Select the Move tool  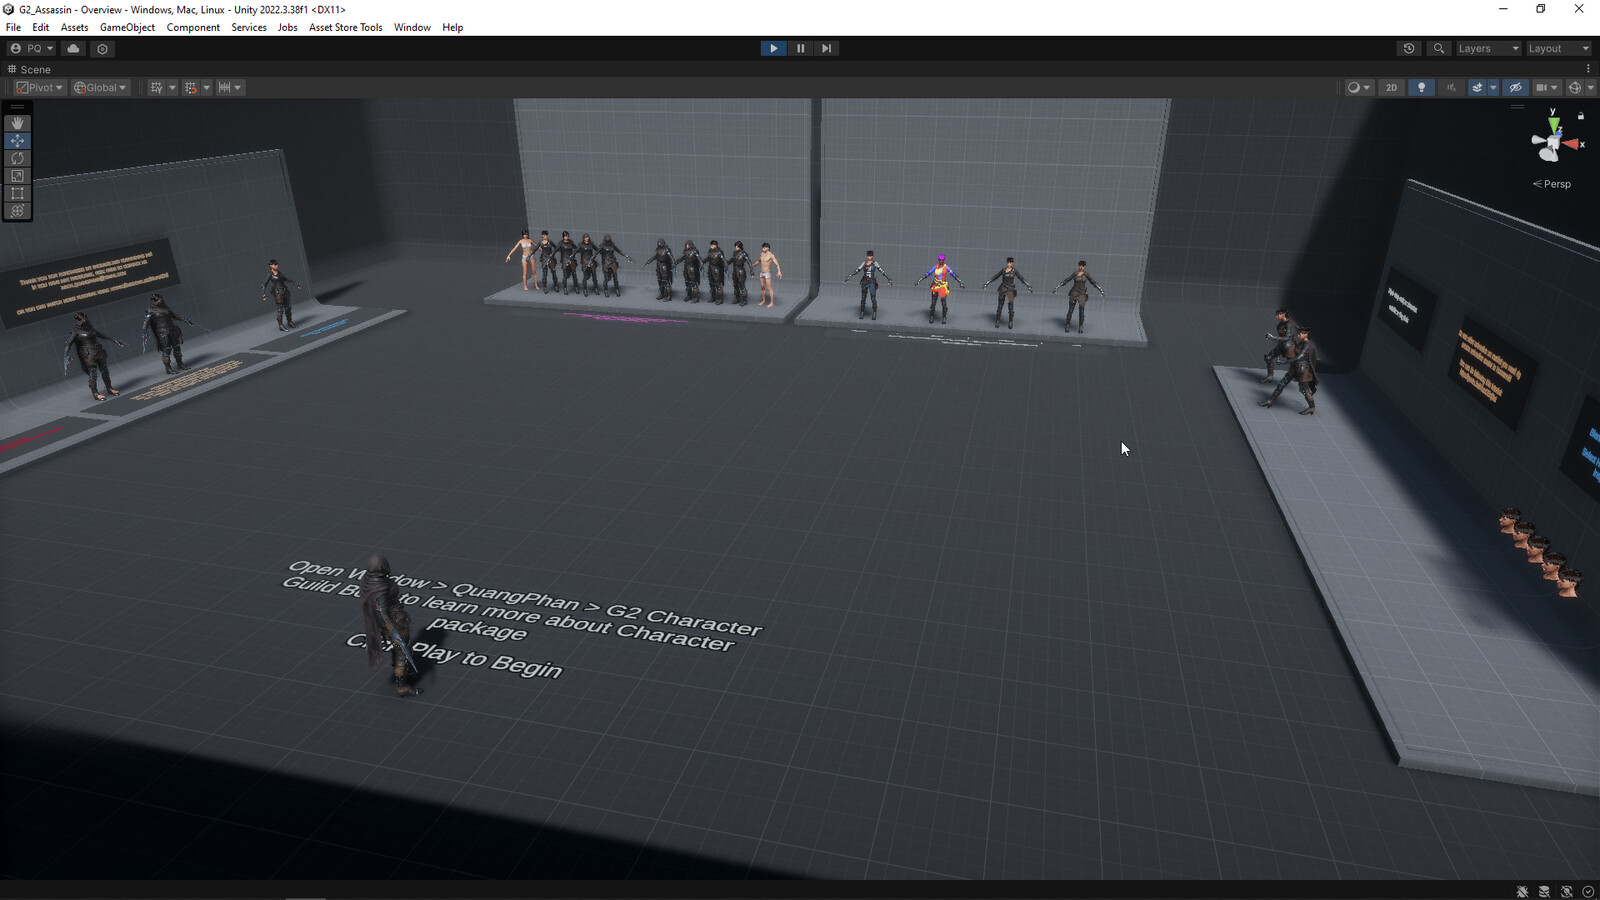tap(17, 141)
